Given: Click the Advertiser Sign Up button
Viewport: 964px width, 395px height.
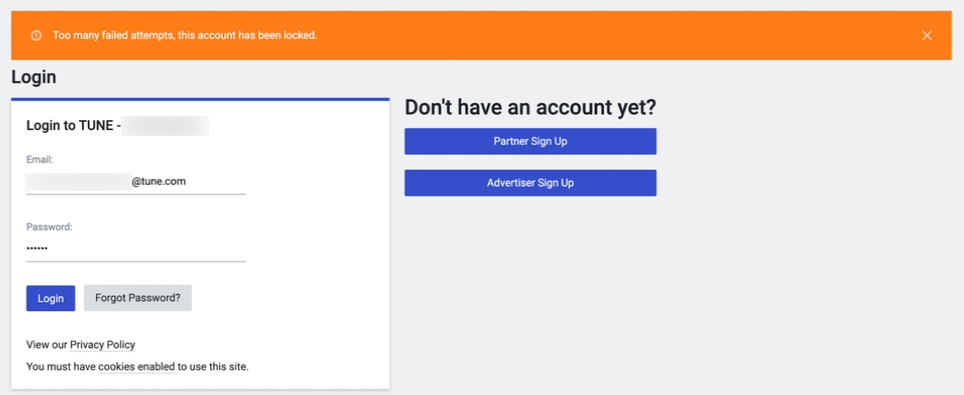Looking at the screenshot, I should point(531,183).
